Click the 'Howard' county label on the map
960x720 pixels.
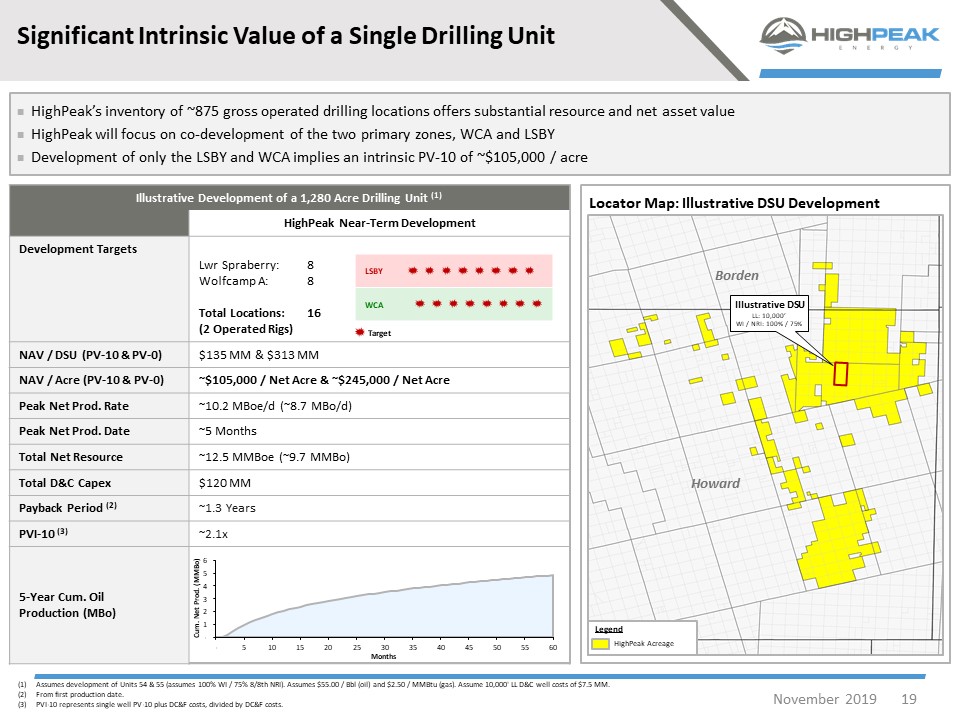click(x=715, y=484)
